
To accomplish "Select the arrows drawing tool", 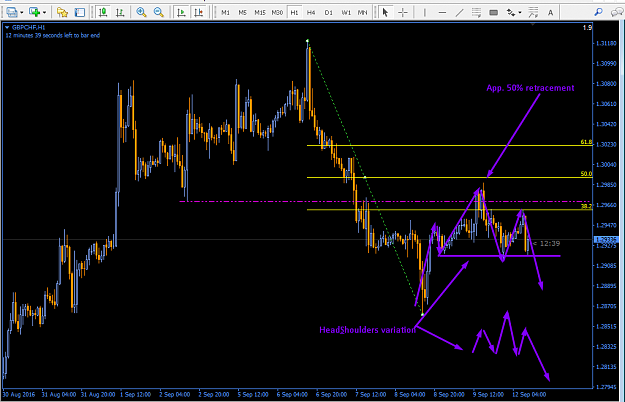I will pyautogui.click(x=511, y=12).
